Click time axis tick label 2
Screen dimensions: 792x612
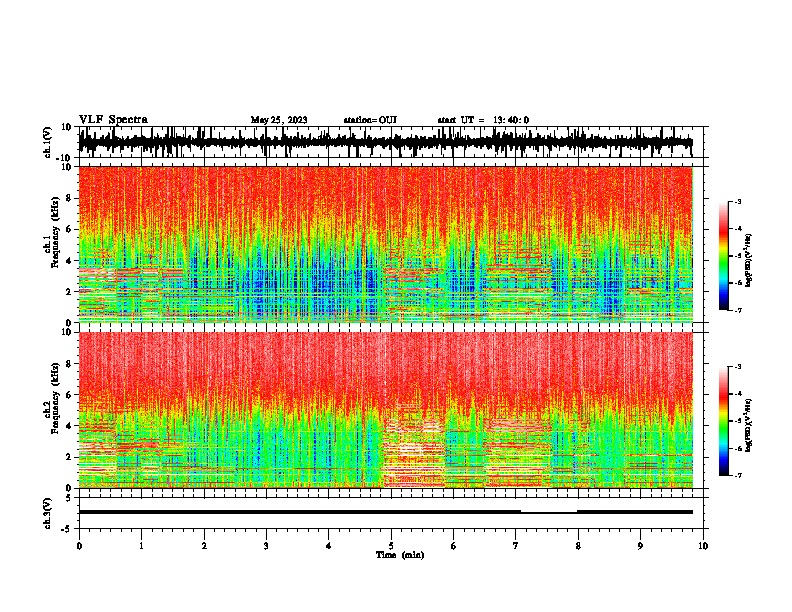(204, 545)
